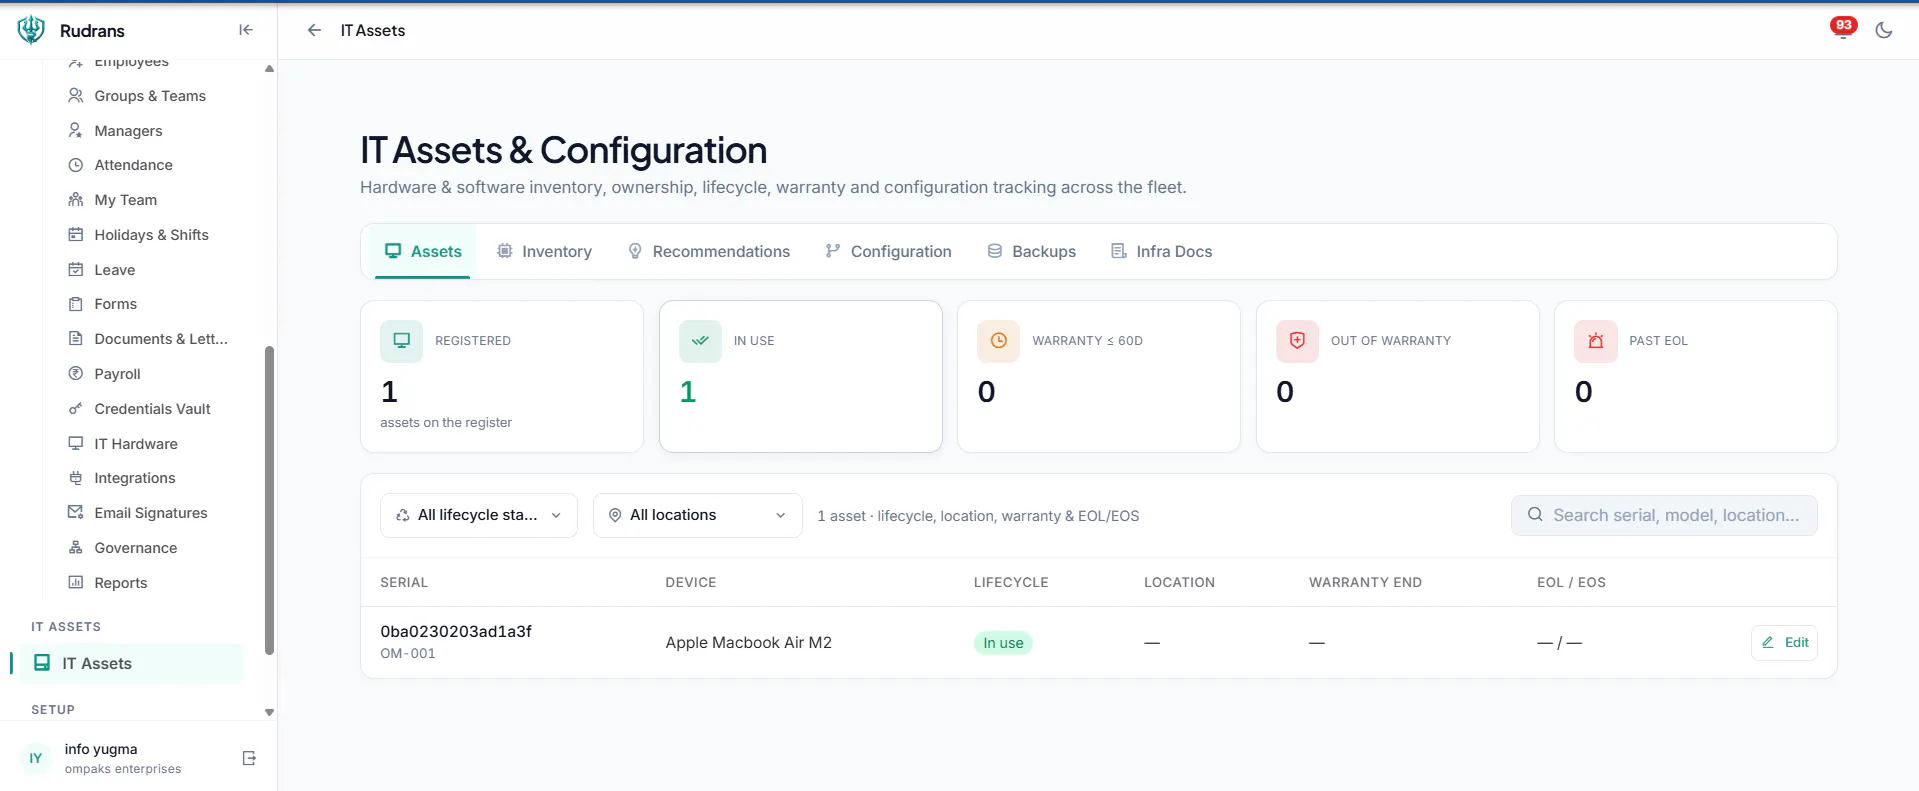Switch to the Inventory tab

tap(545, 251)
